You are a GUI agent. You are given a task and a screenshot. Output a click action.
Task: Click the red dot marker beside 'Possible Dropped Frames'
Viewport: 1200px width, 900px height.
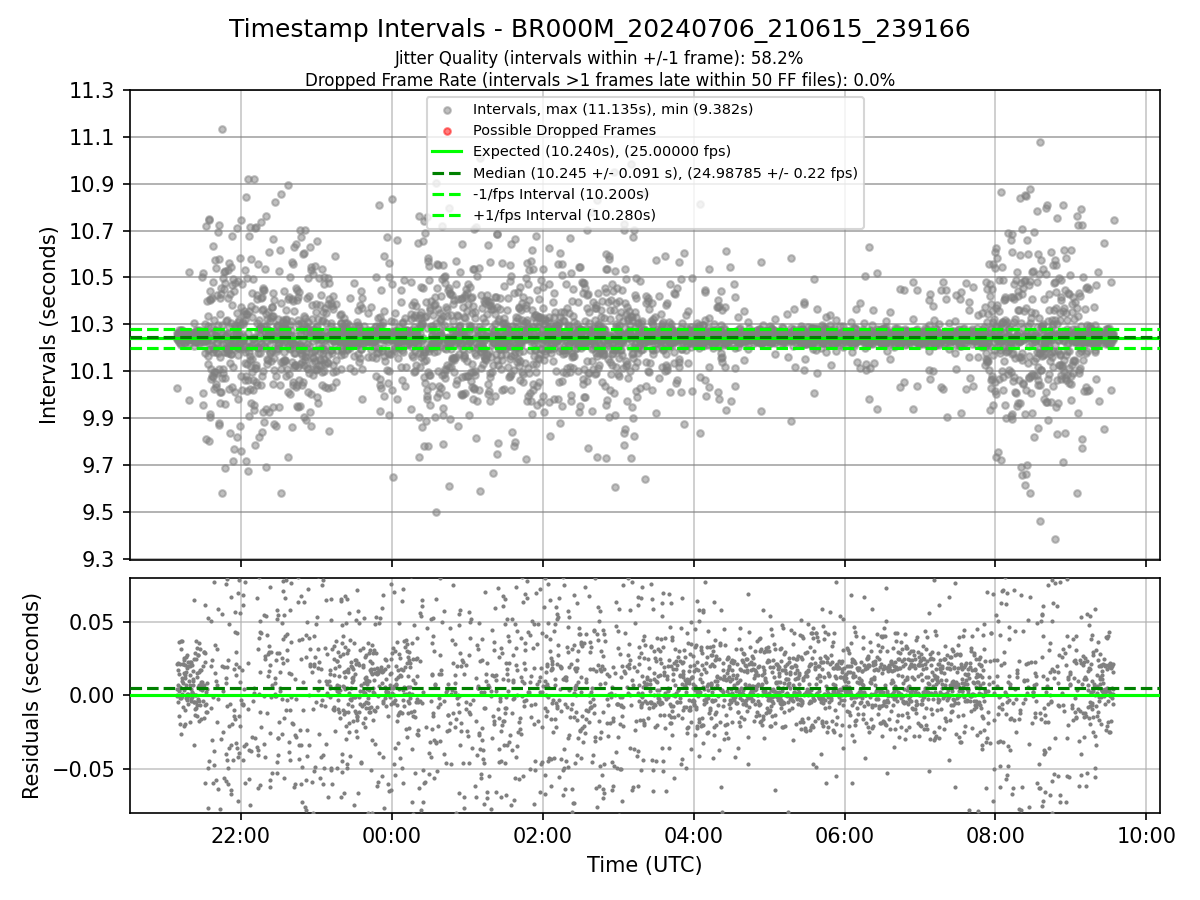pyautogui.click(x=448, y=131)
